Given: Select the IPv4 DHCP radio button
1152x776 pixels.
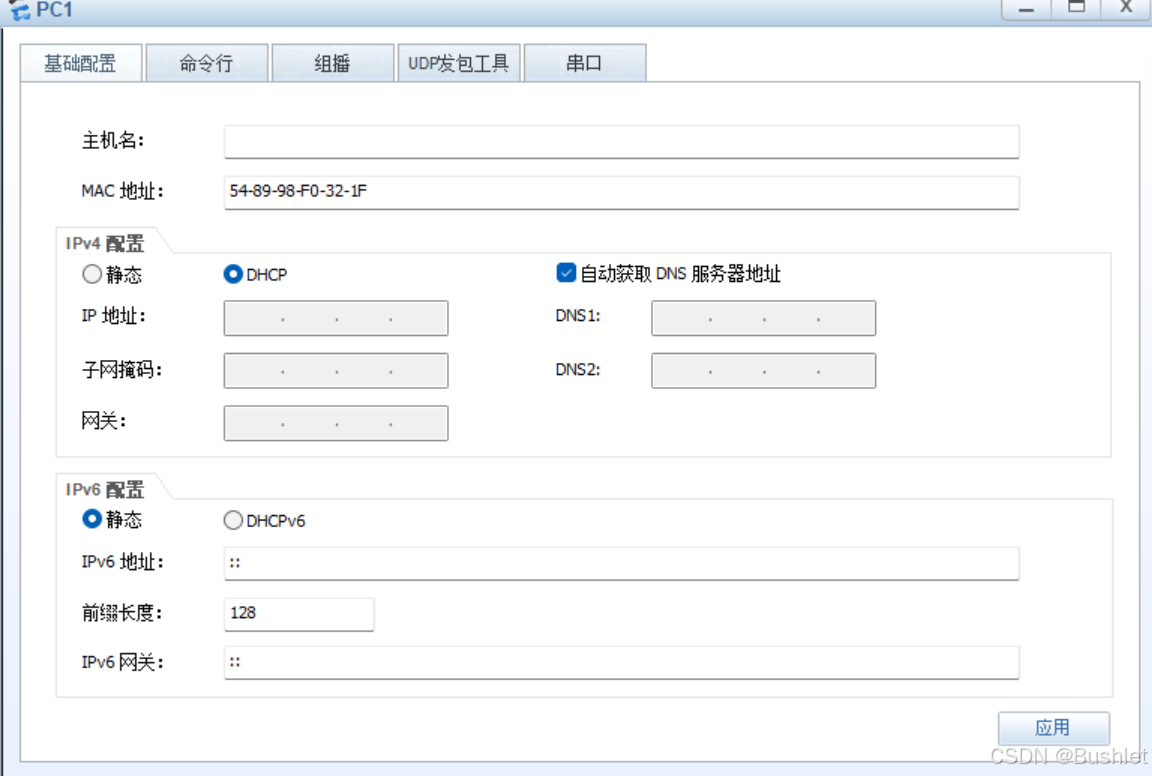Looking at the screenshot, I should tap(233, 274).
